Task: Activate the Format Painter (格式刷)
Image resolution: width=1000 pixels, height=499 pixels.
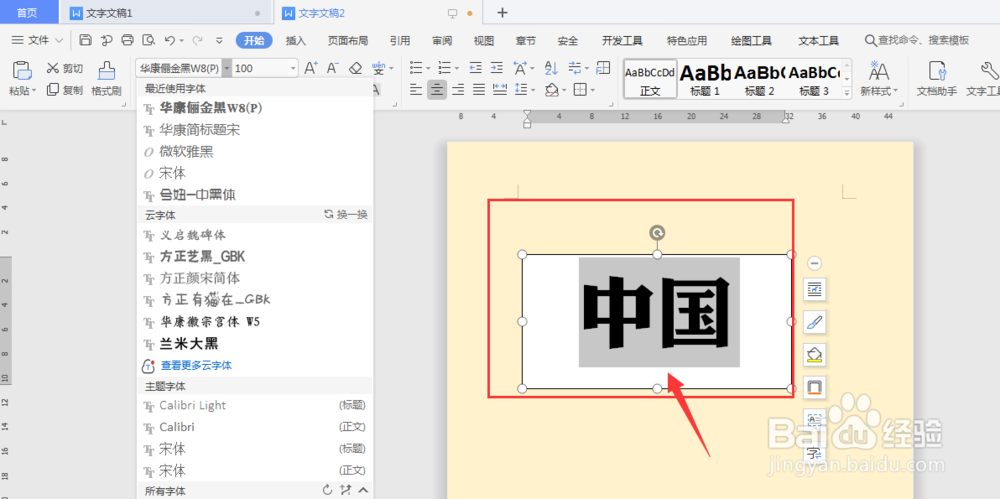Action: coord(106,78)
